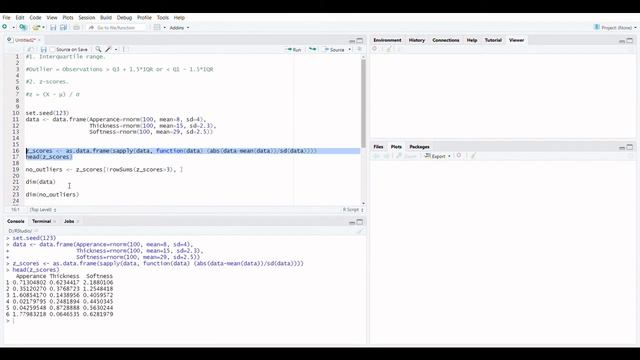This screenshot has width=640, height=360.
Task: Click the Zoom button in Plots pane
Action: coord(406,156)
